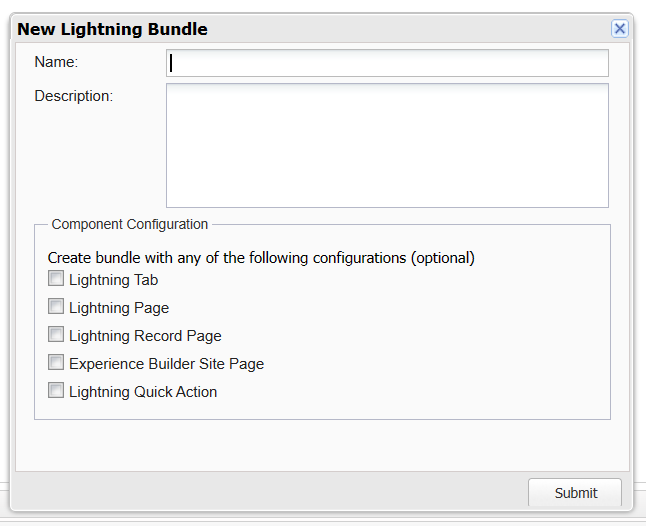This screenshot has height=526, width=646.
Task: Focus the Description text area
Action: coord(387,145)
